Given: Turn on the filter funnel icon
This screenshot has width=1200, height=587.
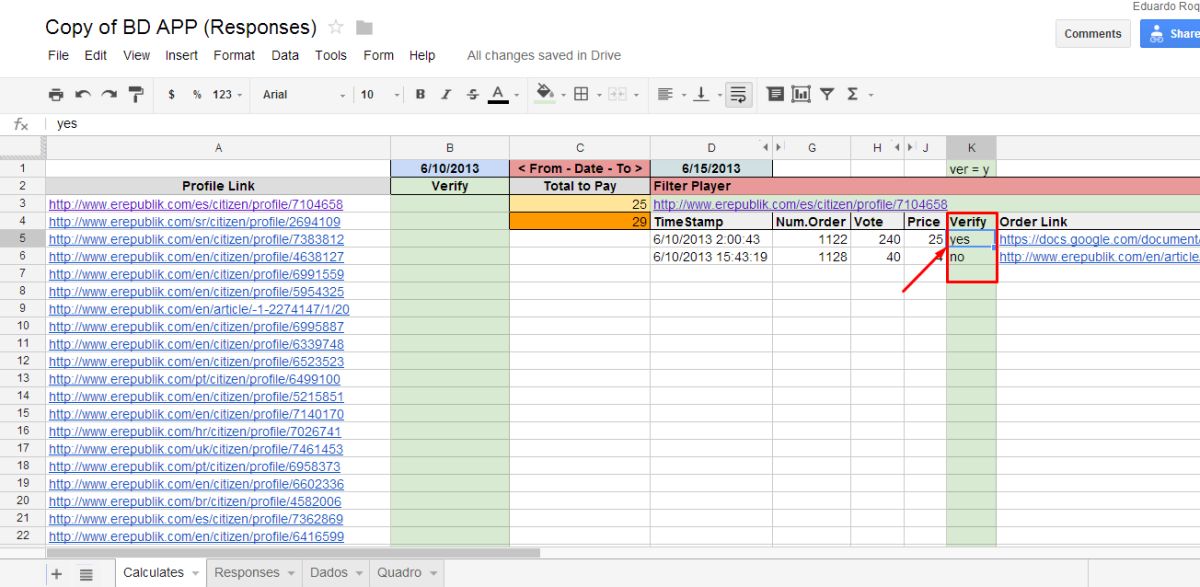Looking at the screenshot, I should [x=827, y=94].
